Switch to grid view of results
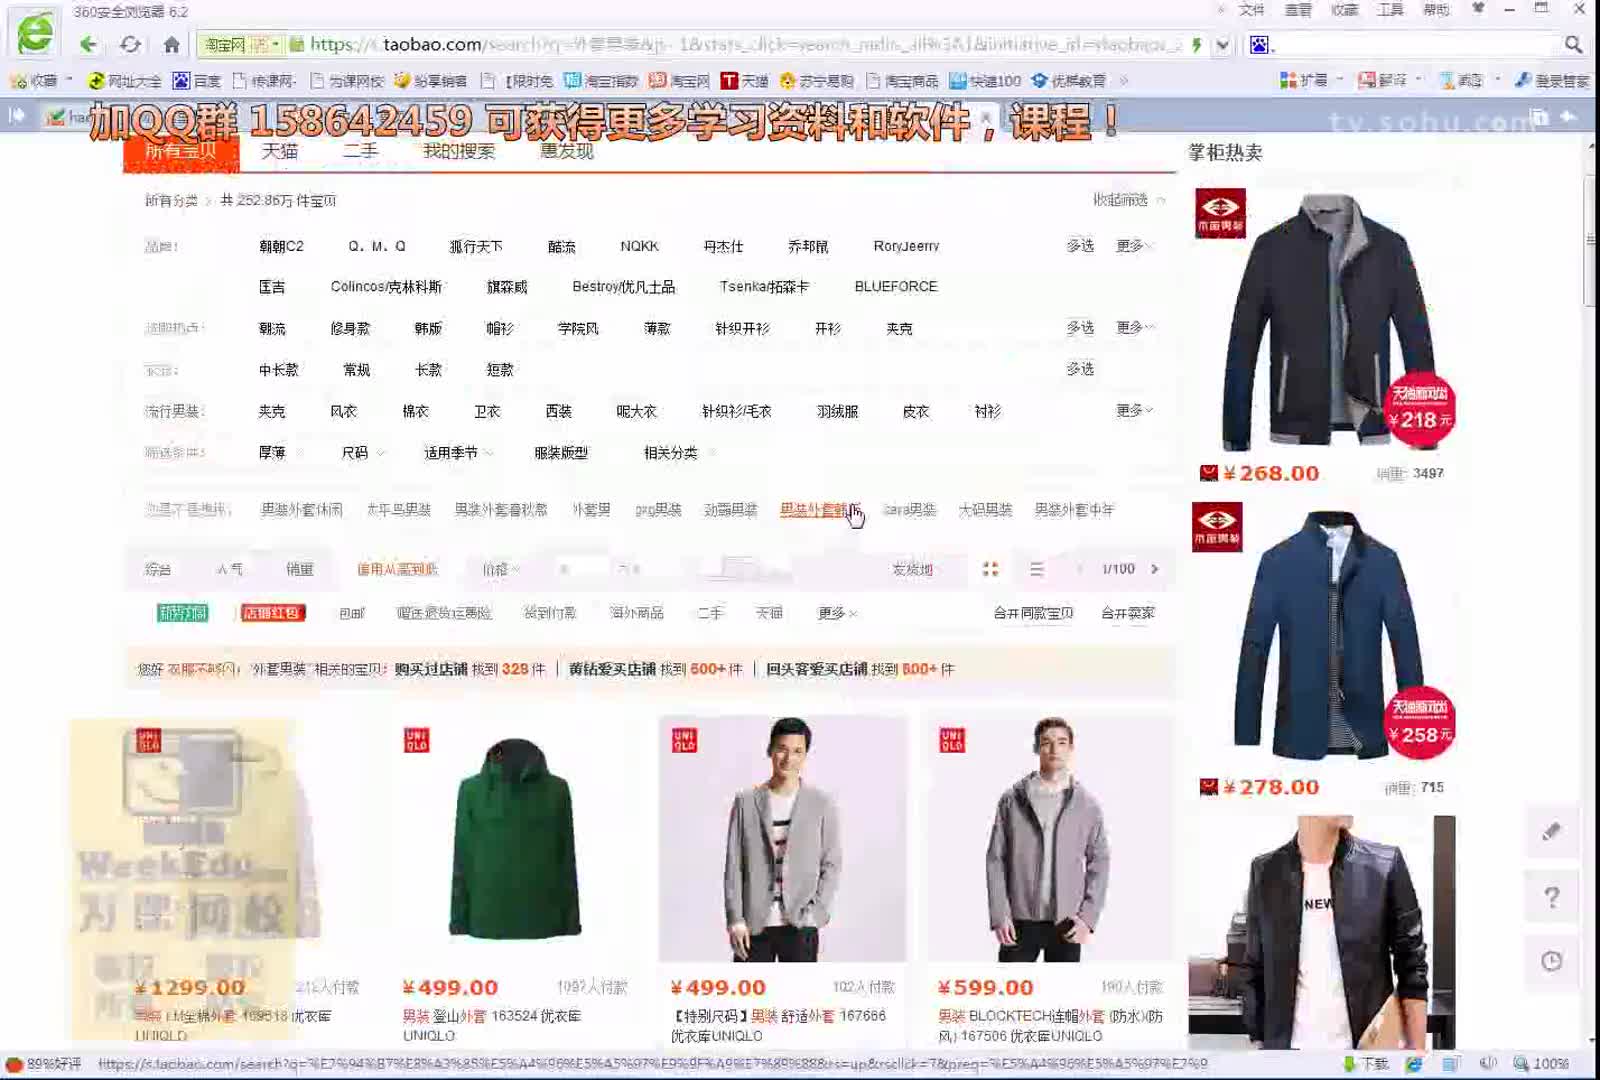The height and width of the screenshot is (1080, 1600). tap(990, 569)
